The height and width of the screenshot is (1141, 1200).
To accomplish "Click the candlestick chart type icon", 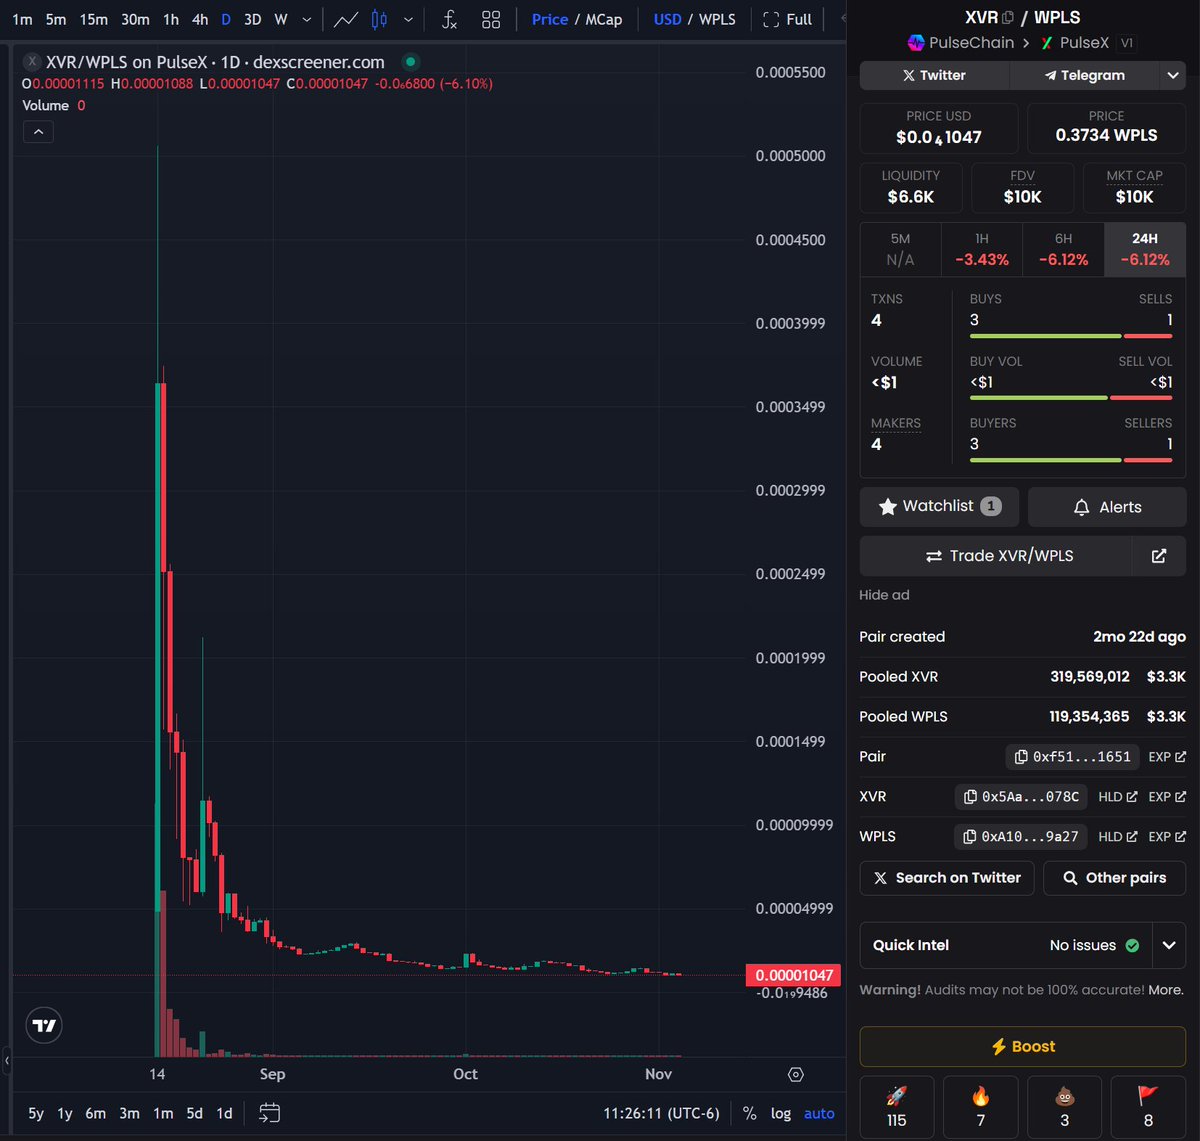I will [379, 19].
